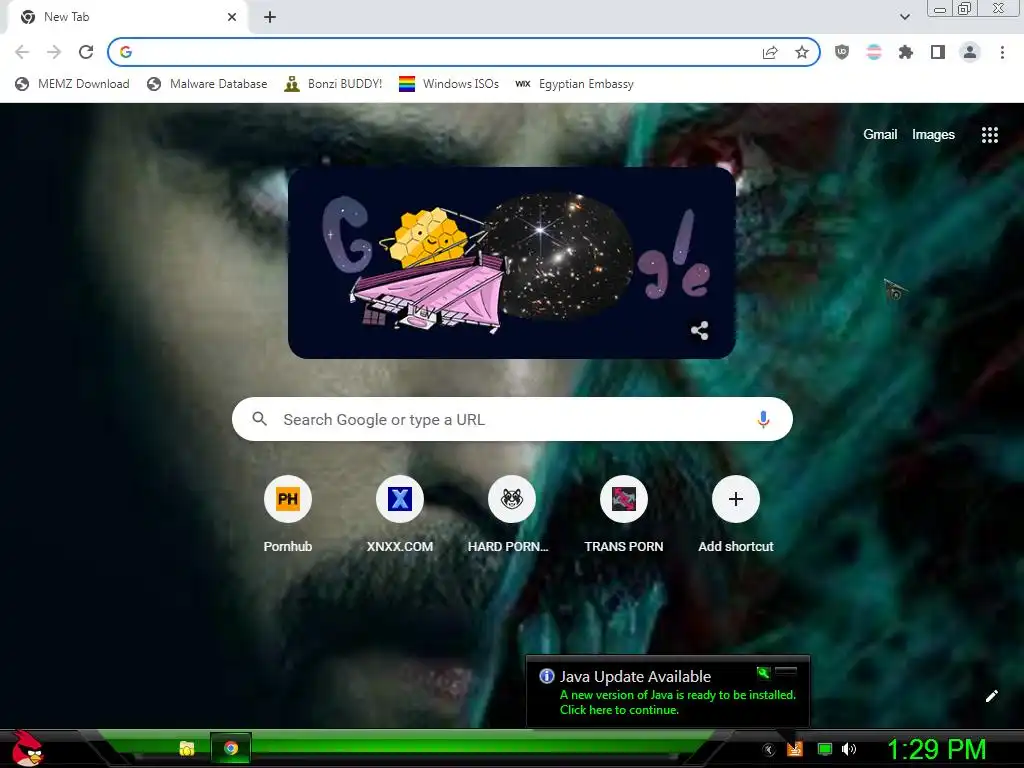Expand the tab search chevron

[904, 17]
